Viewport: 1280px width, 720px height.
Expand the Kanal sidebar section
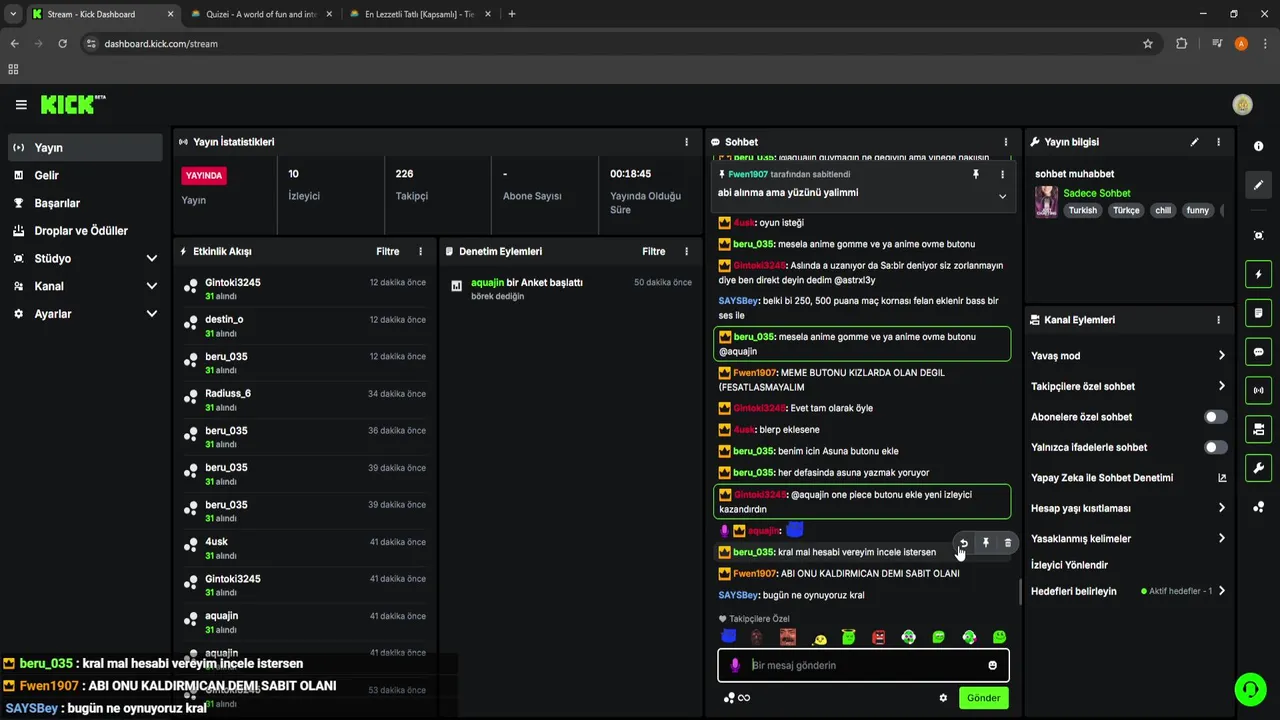coord(151,286)
